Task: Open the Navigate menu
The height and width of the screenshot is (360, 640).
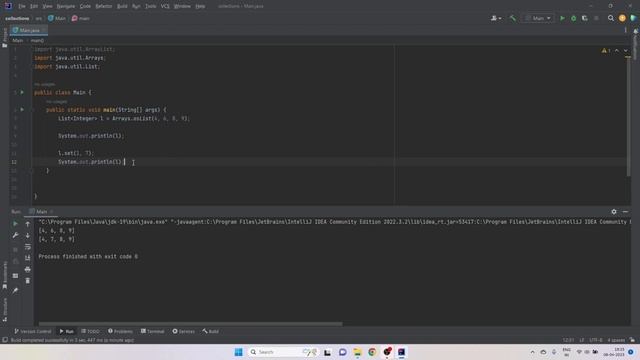Action: pyautogui.click(x=66, y=6)
